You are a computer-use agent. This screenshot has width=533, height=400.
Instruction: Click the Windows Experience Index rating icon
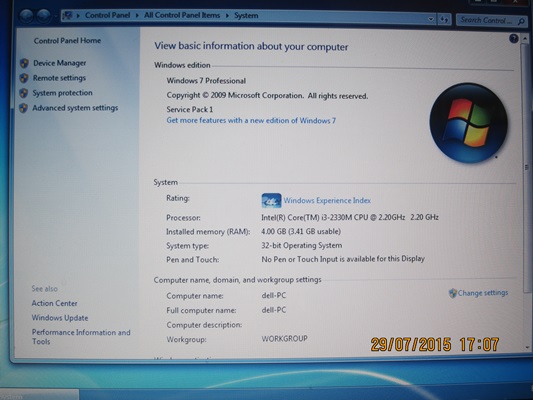point(271,201)
